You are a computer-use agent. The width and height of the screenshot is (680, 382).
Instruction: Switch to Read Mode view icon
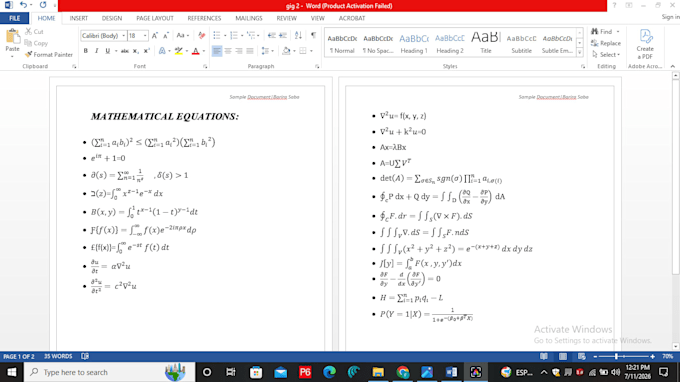pos(544,356)
